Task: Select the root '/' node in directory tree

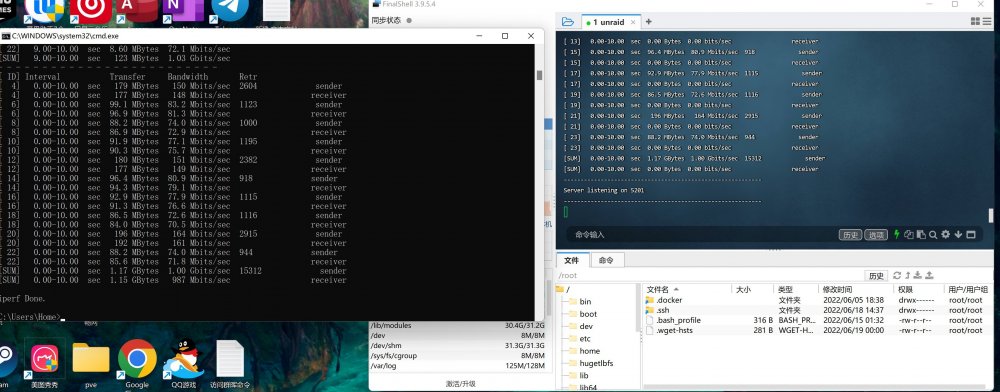Action: 562,289
